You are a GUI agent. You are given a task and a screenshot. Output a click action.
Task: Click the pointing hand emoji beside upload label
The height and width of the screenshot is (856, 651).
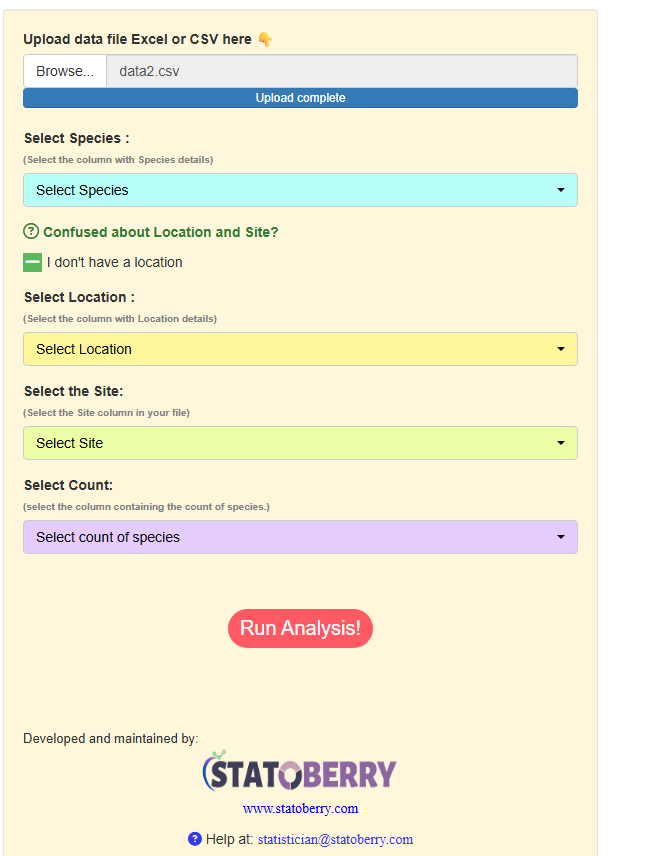click(265, 39)
